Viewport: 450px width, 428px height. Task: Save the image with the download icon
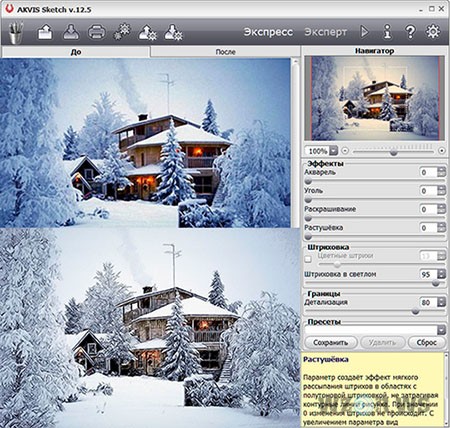click(x=71, y=32)
